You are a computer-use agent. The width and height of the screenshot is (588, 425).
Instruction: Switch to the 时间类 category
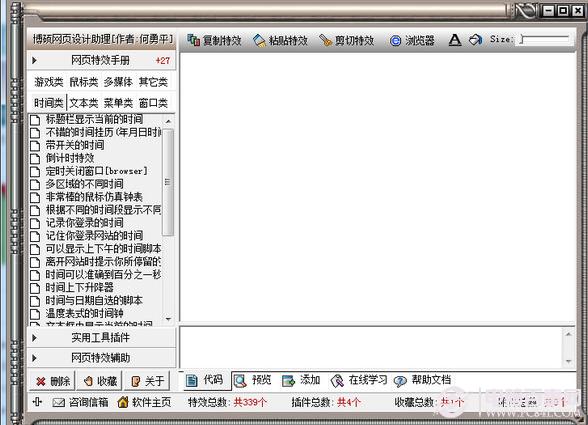[49, 102]
